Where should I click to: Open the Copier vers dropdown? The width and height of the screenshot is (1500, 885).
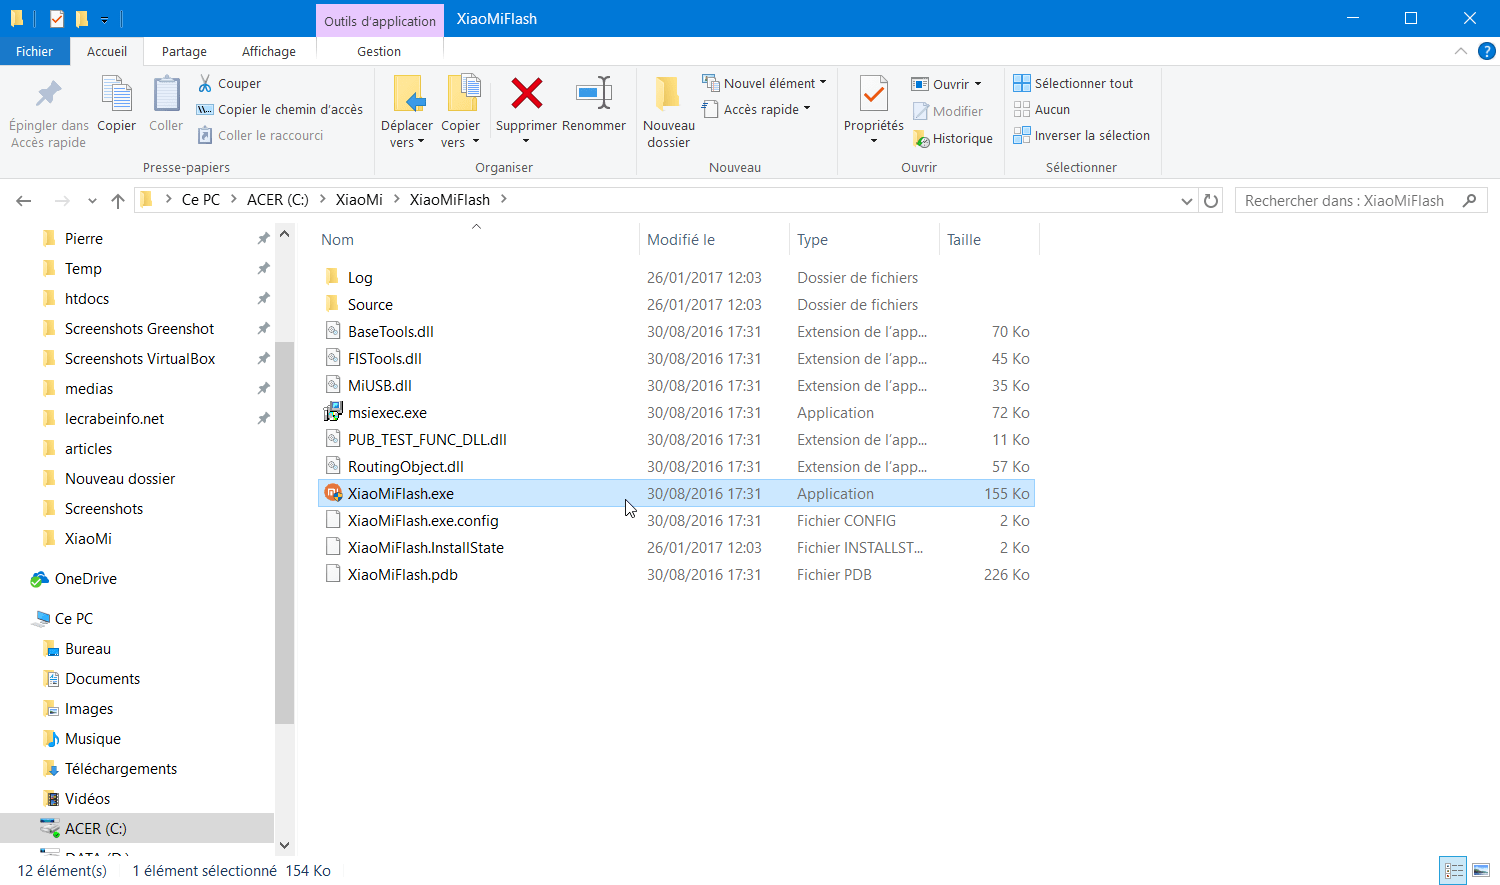pyautogui.click(x=461, y=112)
